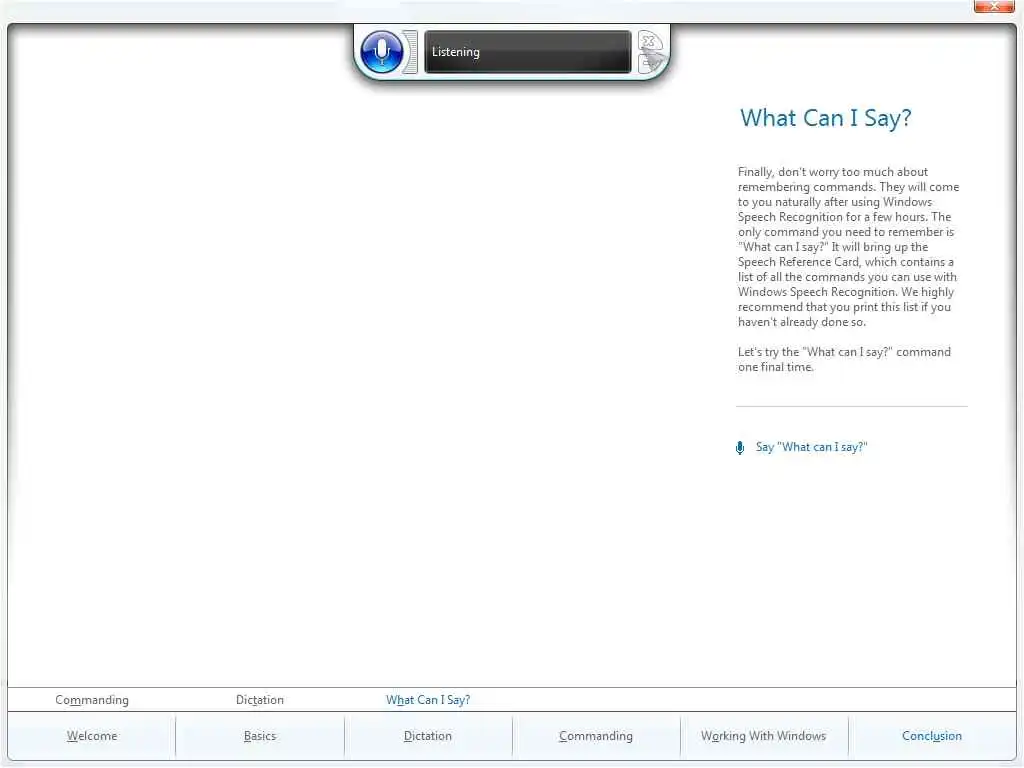This screenshot has height=768, width=1024.
Task: Click the What Can I Say? heading
Action: click(x=825, y=118)
